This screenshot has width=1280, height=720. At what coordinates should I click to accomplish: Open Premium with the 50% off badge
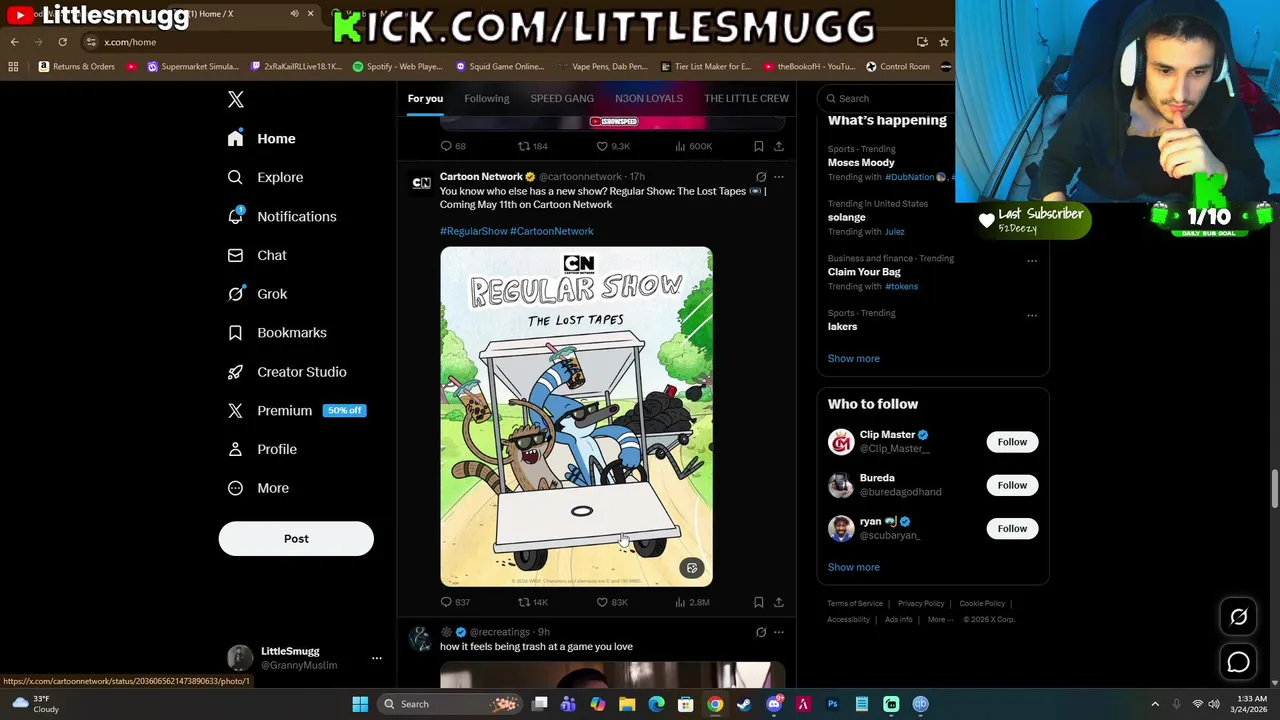(296, 411)
